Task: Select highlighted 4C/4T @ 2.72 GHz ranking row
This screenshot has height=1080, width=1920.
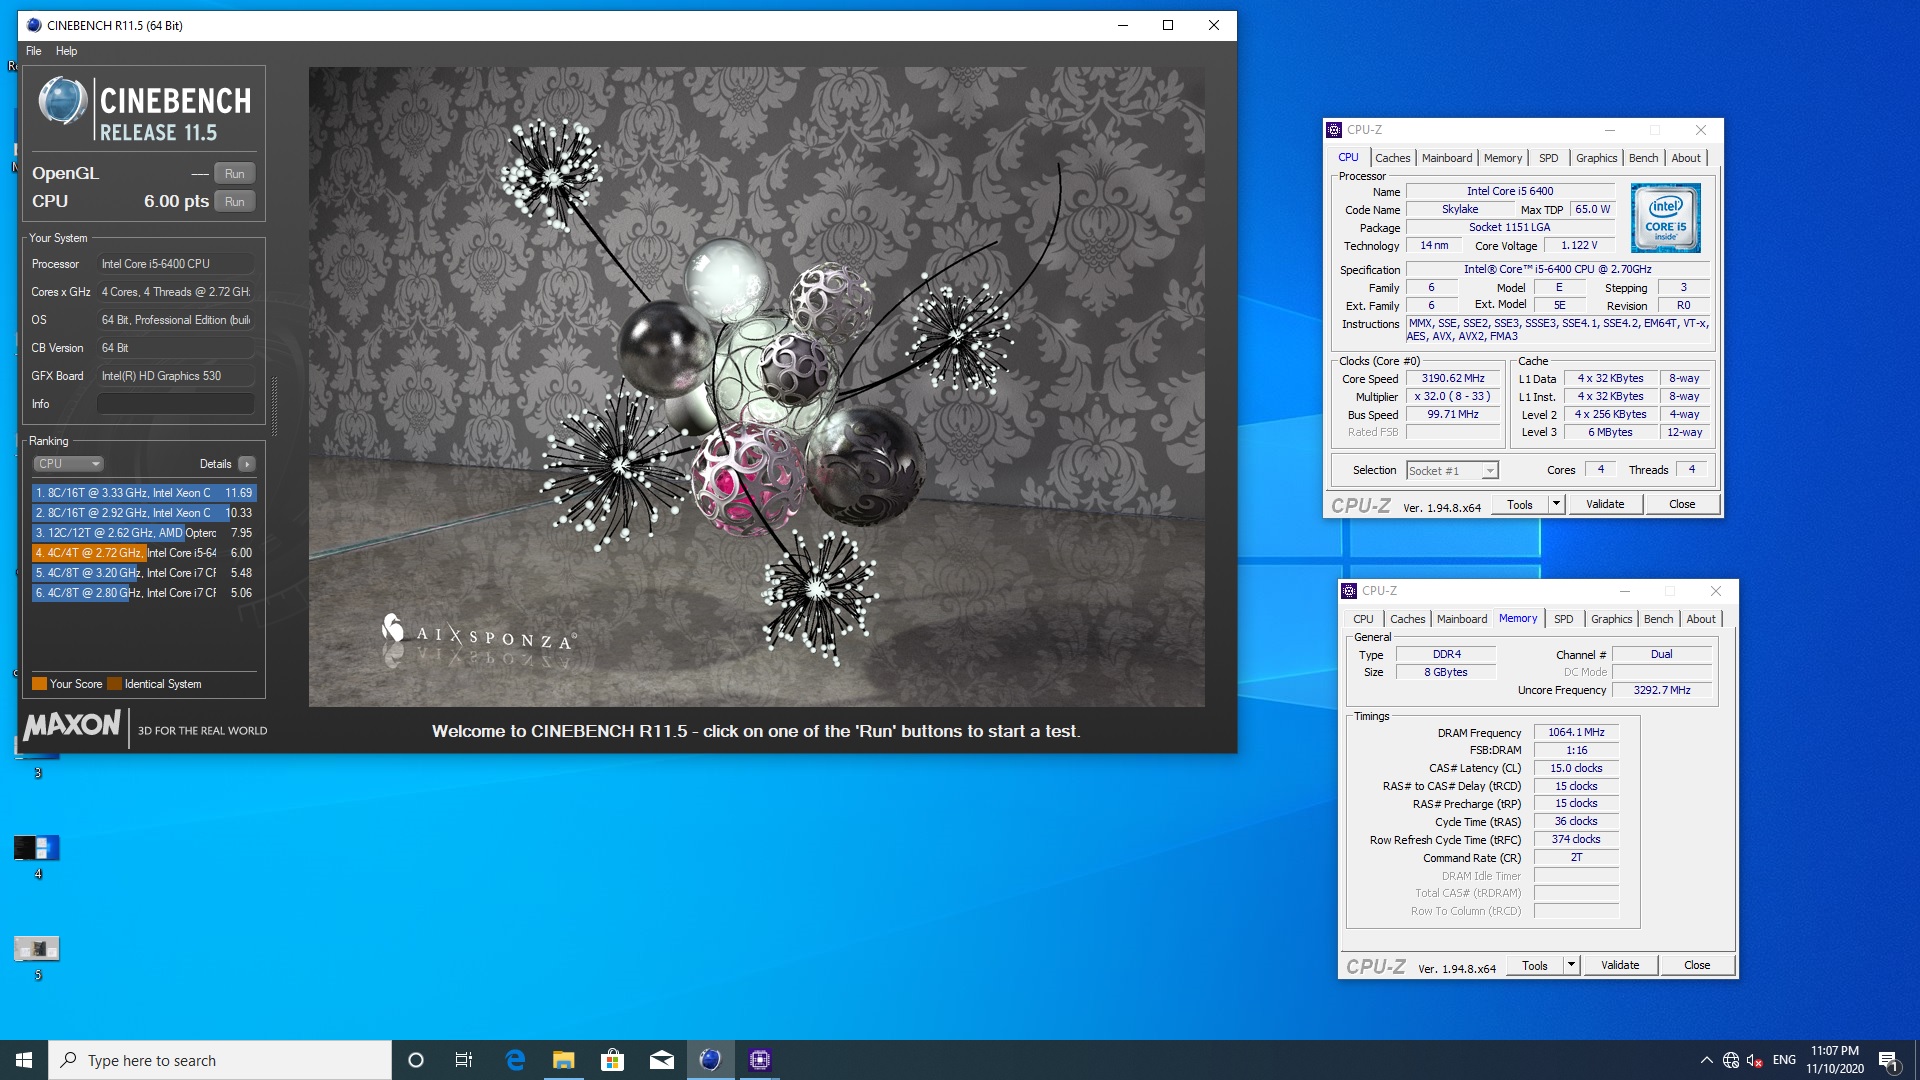Action: 144,553
